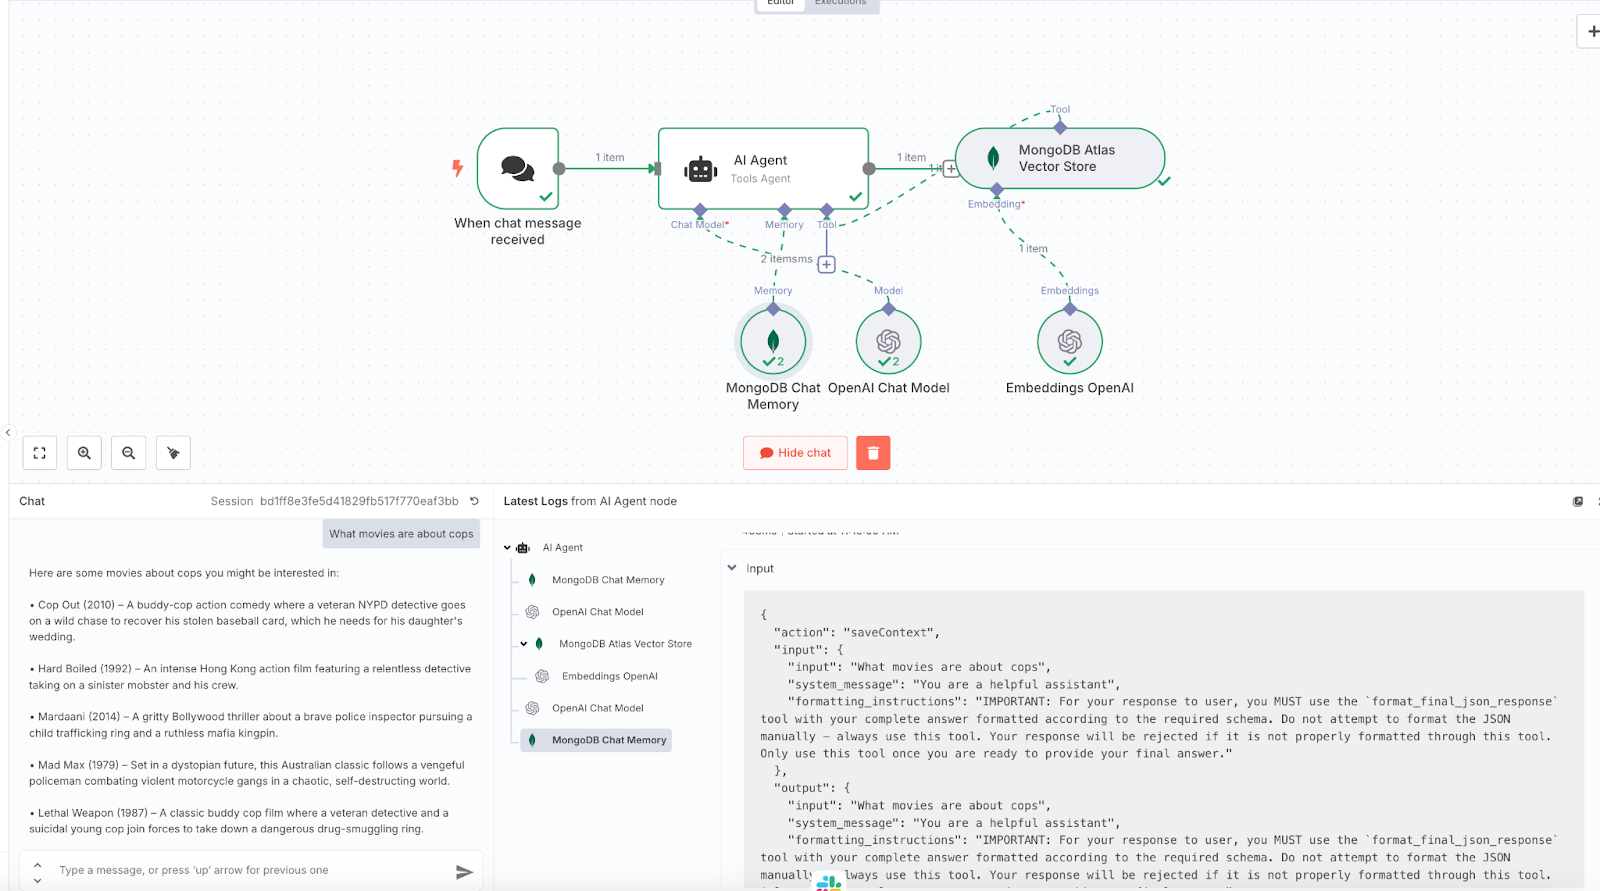Screen dimensions: 1600x891
Task: Send the chat message with arrow icon
Action: (464, 872)
